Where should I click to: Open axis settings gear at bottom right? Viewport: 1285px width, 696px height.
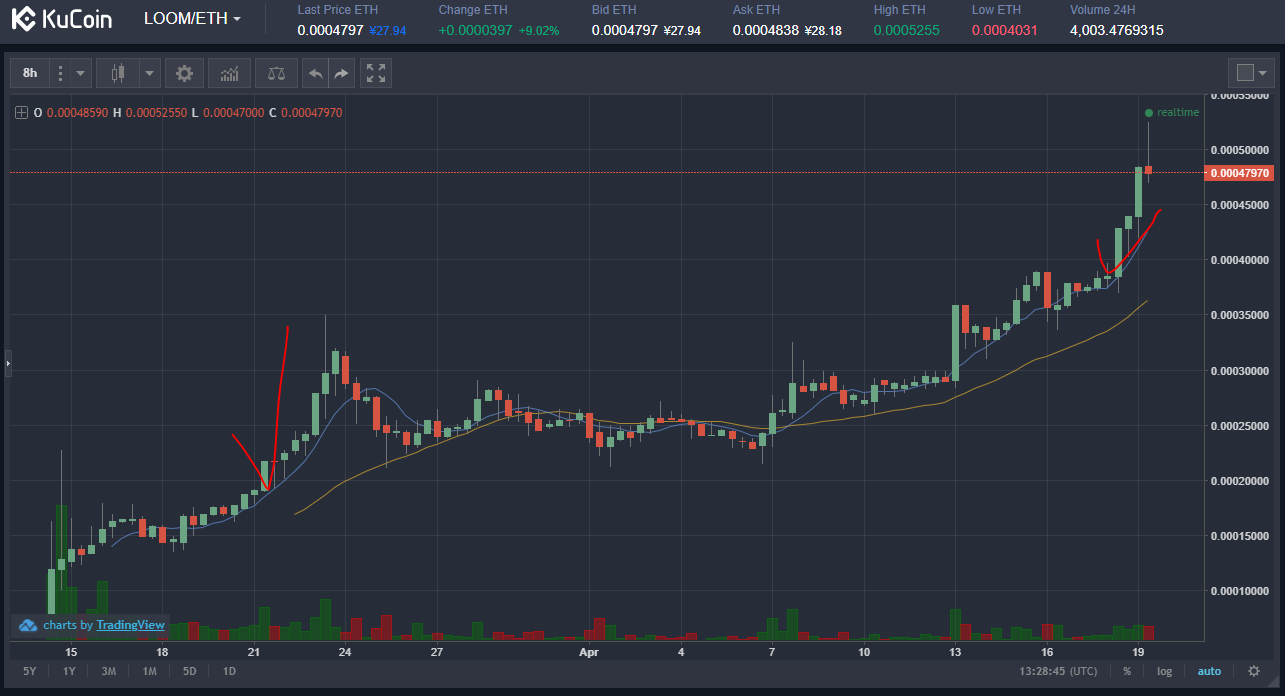pyautogui.click(x=1254, y=671)
